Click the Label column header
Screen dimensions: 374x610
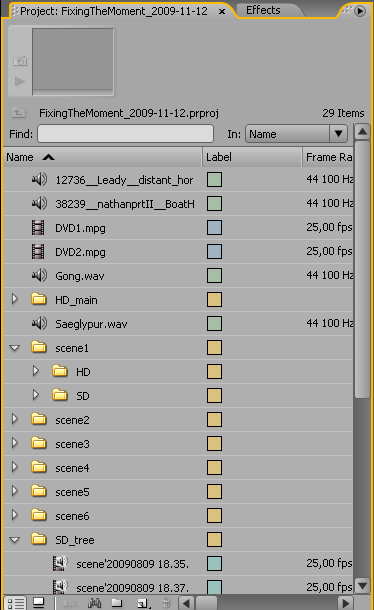252,157
